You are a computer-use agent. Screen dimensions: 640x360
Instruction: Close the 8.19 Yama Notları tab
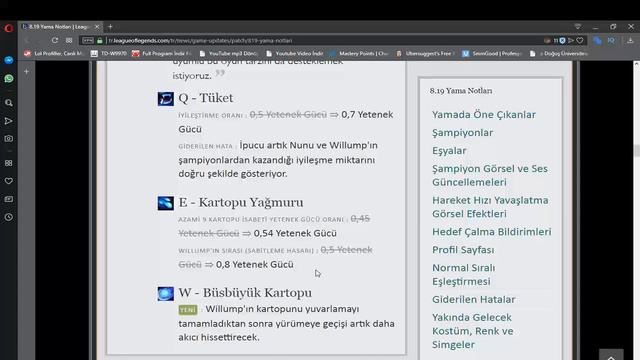point(97,27)
